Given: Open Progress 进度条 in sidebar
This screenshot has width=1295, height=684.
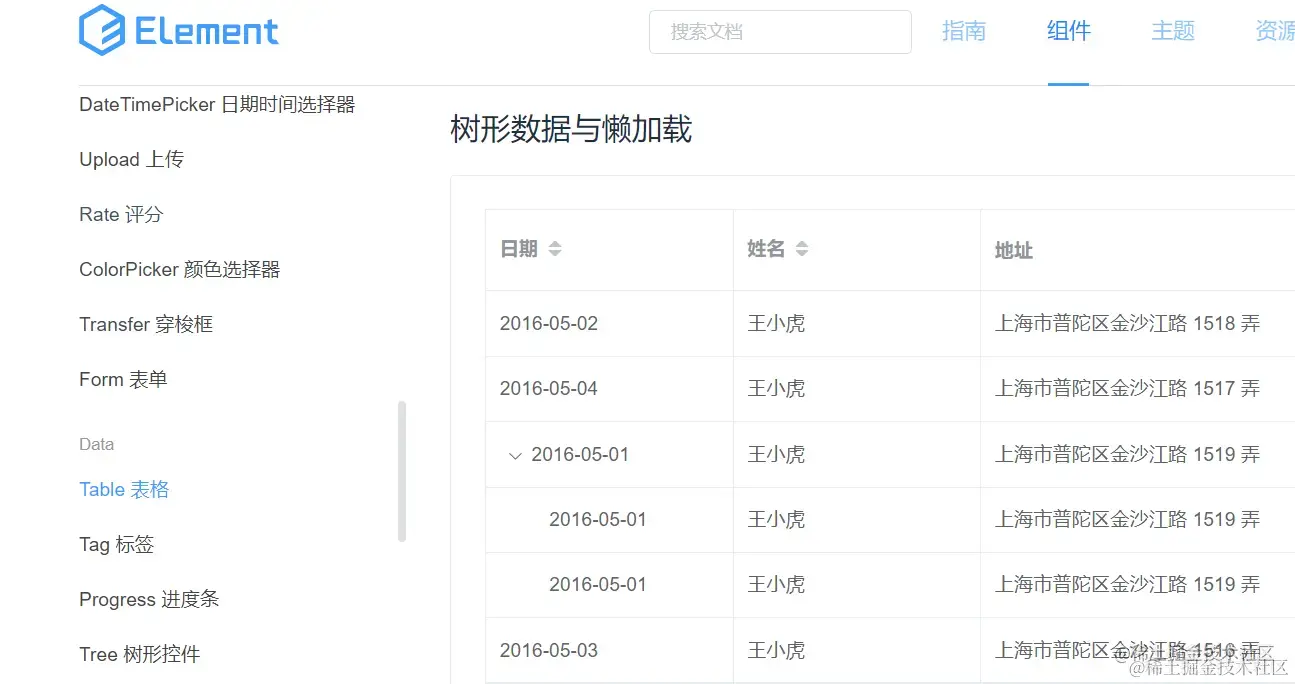Looking at the screenshot, I should pos(149,599).
